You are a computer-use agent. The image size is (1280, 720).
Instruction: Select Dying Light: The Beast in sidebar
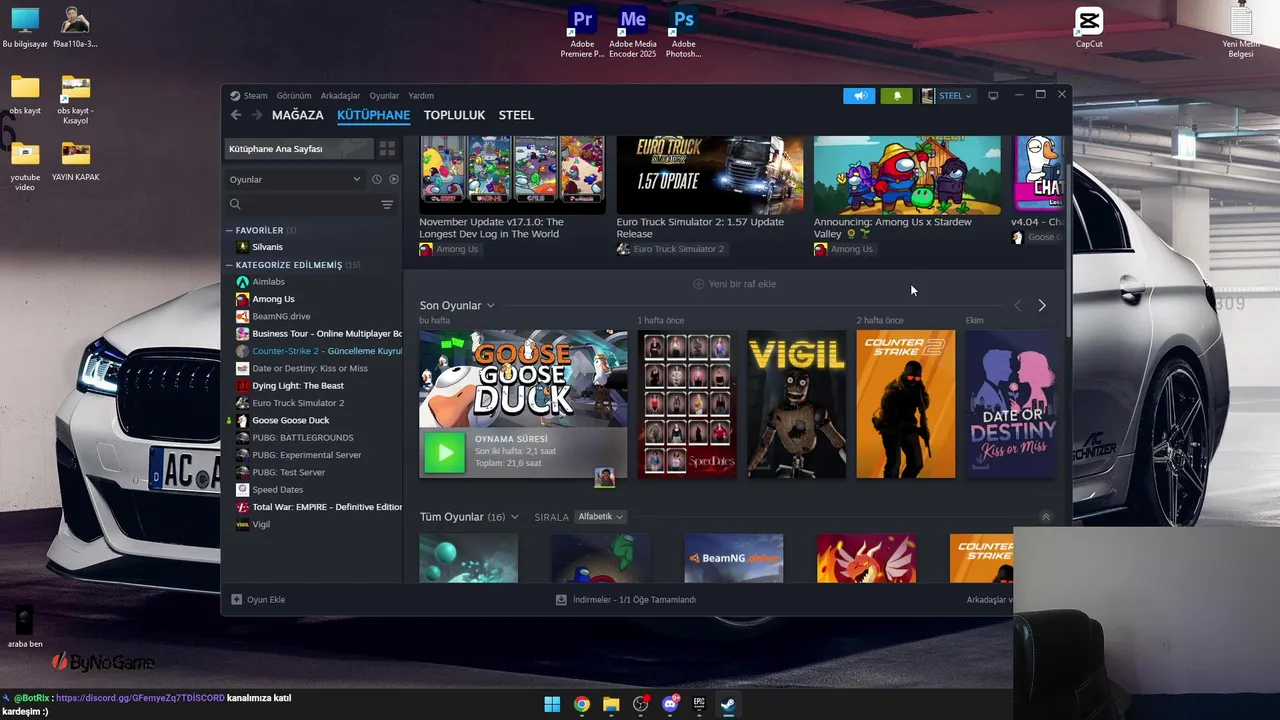click(298, 386)
